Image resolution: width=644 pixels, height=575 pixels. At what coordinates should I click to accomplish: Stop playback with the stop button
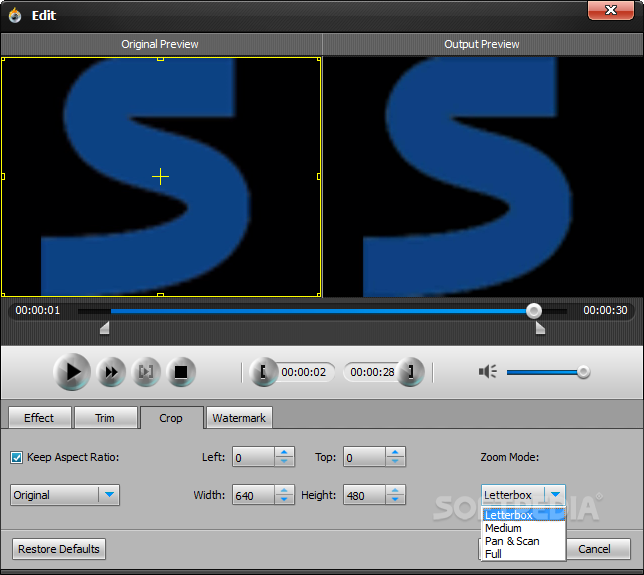[181, 372]
